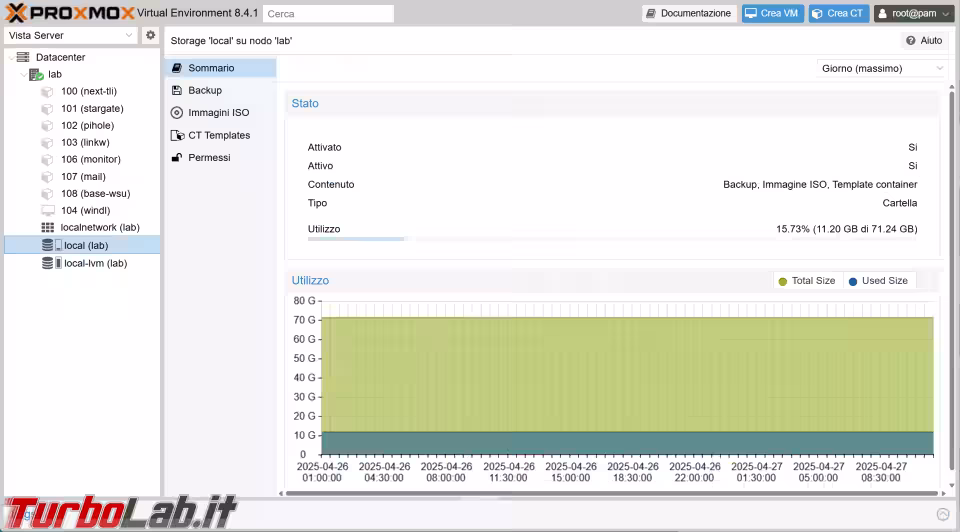The width and height of the screenshot is (960, 532).
Task: Click the Backup floppy icon
Action: click(176, 90)
